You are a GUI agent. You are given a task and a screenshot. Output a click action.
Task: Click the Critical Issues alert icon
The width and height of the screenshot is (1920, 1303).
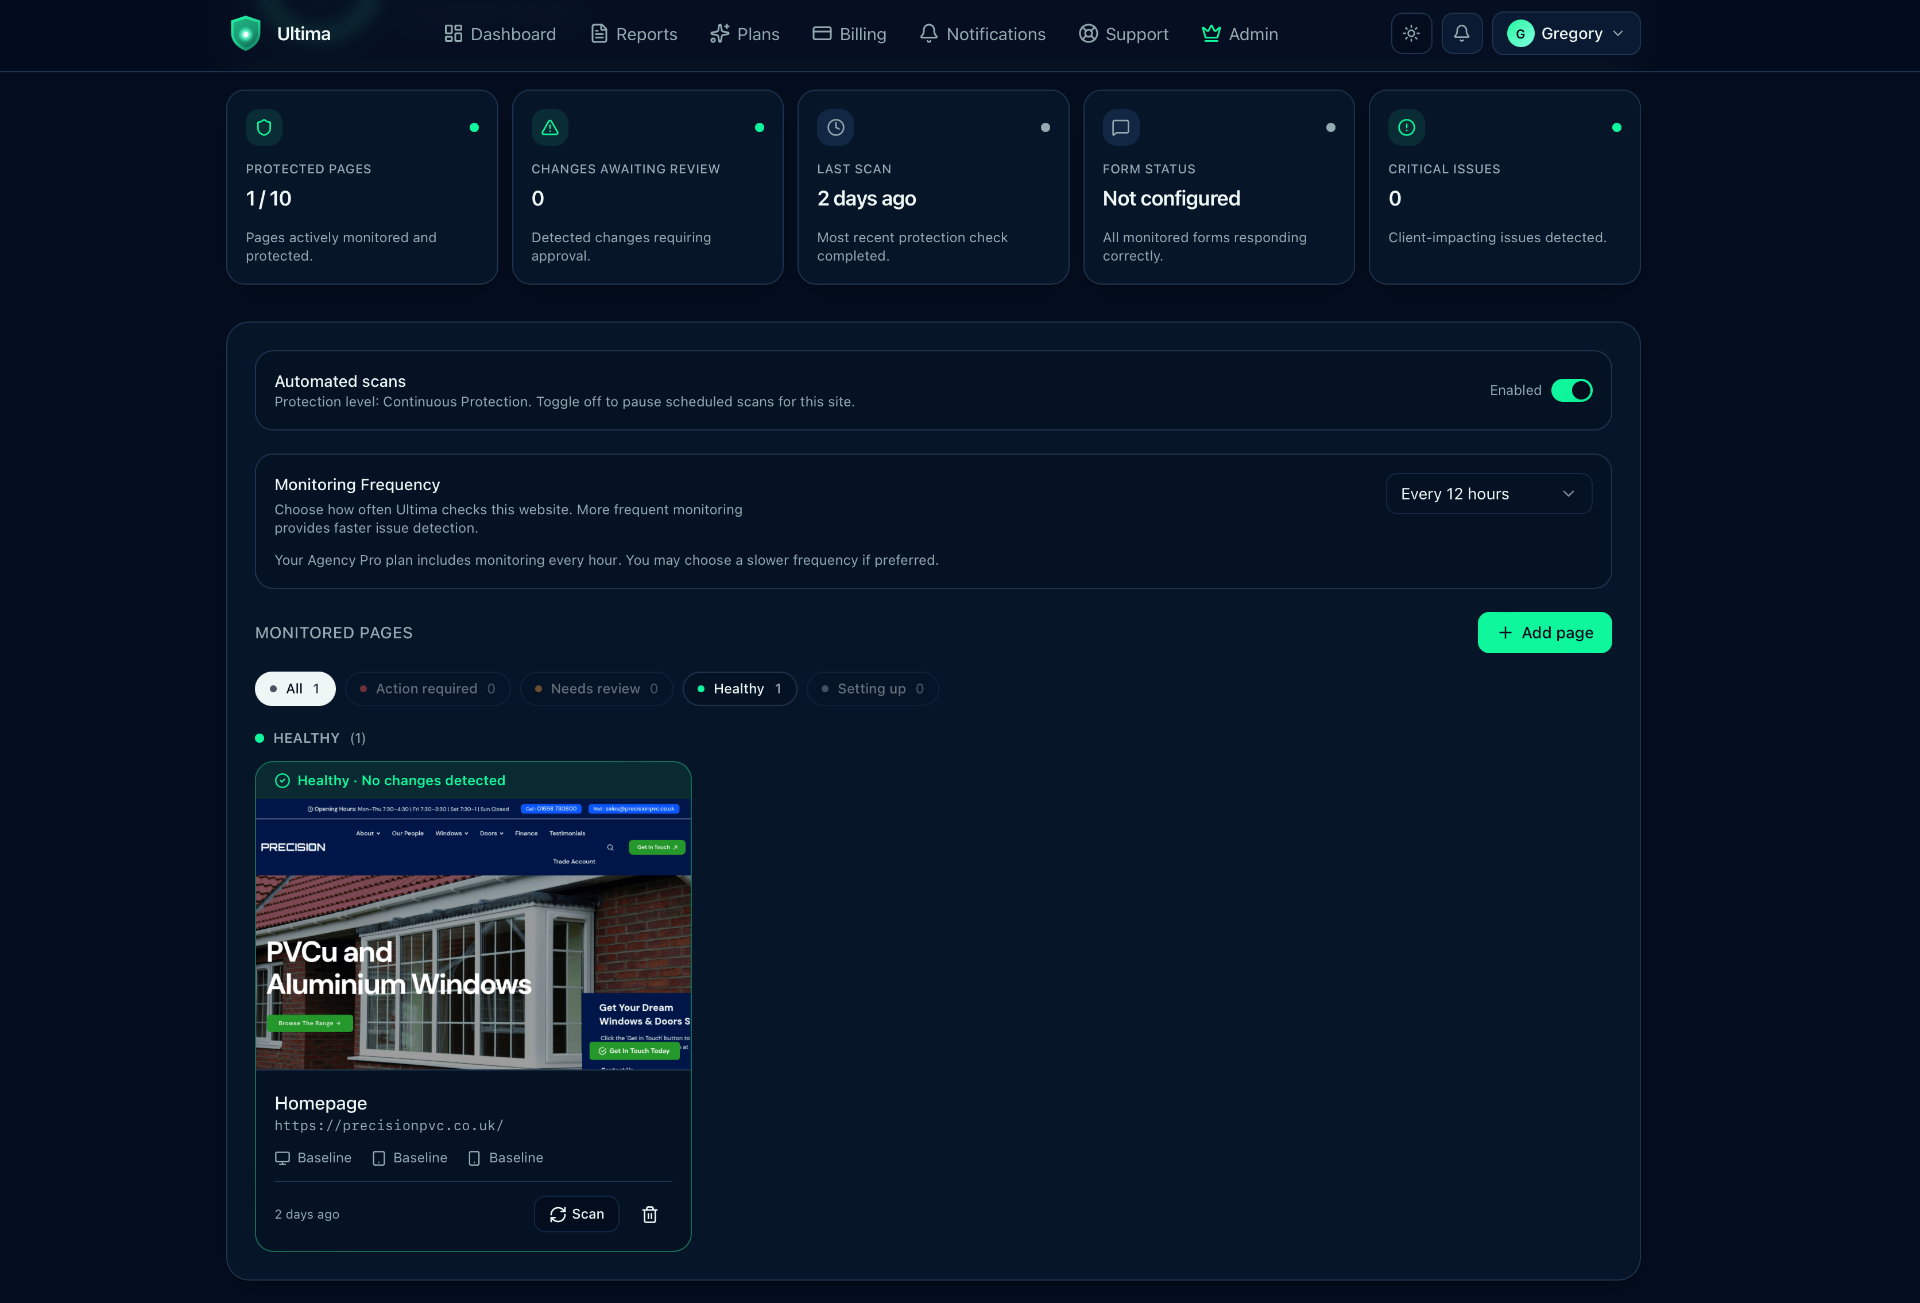click(x=1406, y=127)
